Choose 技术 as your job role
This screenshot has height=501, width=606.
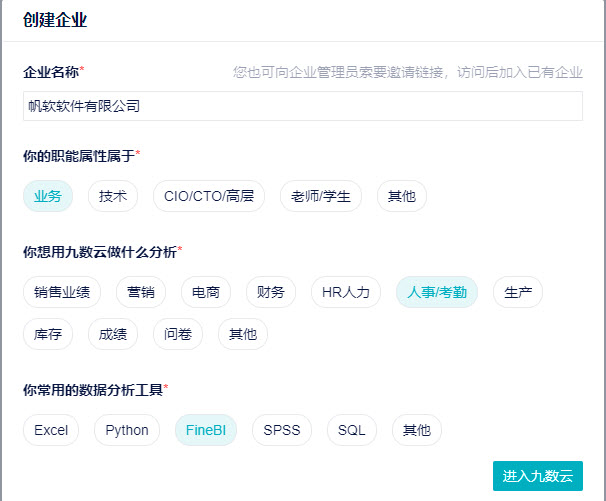click(113, 196)
